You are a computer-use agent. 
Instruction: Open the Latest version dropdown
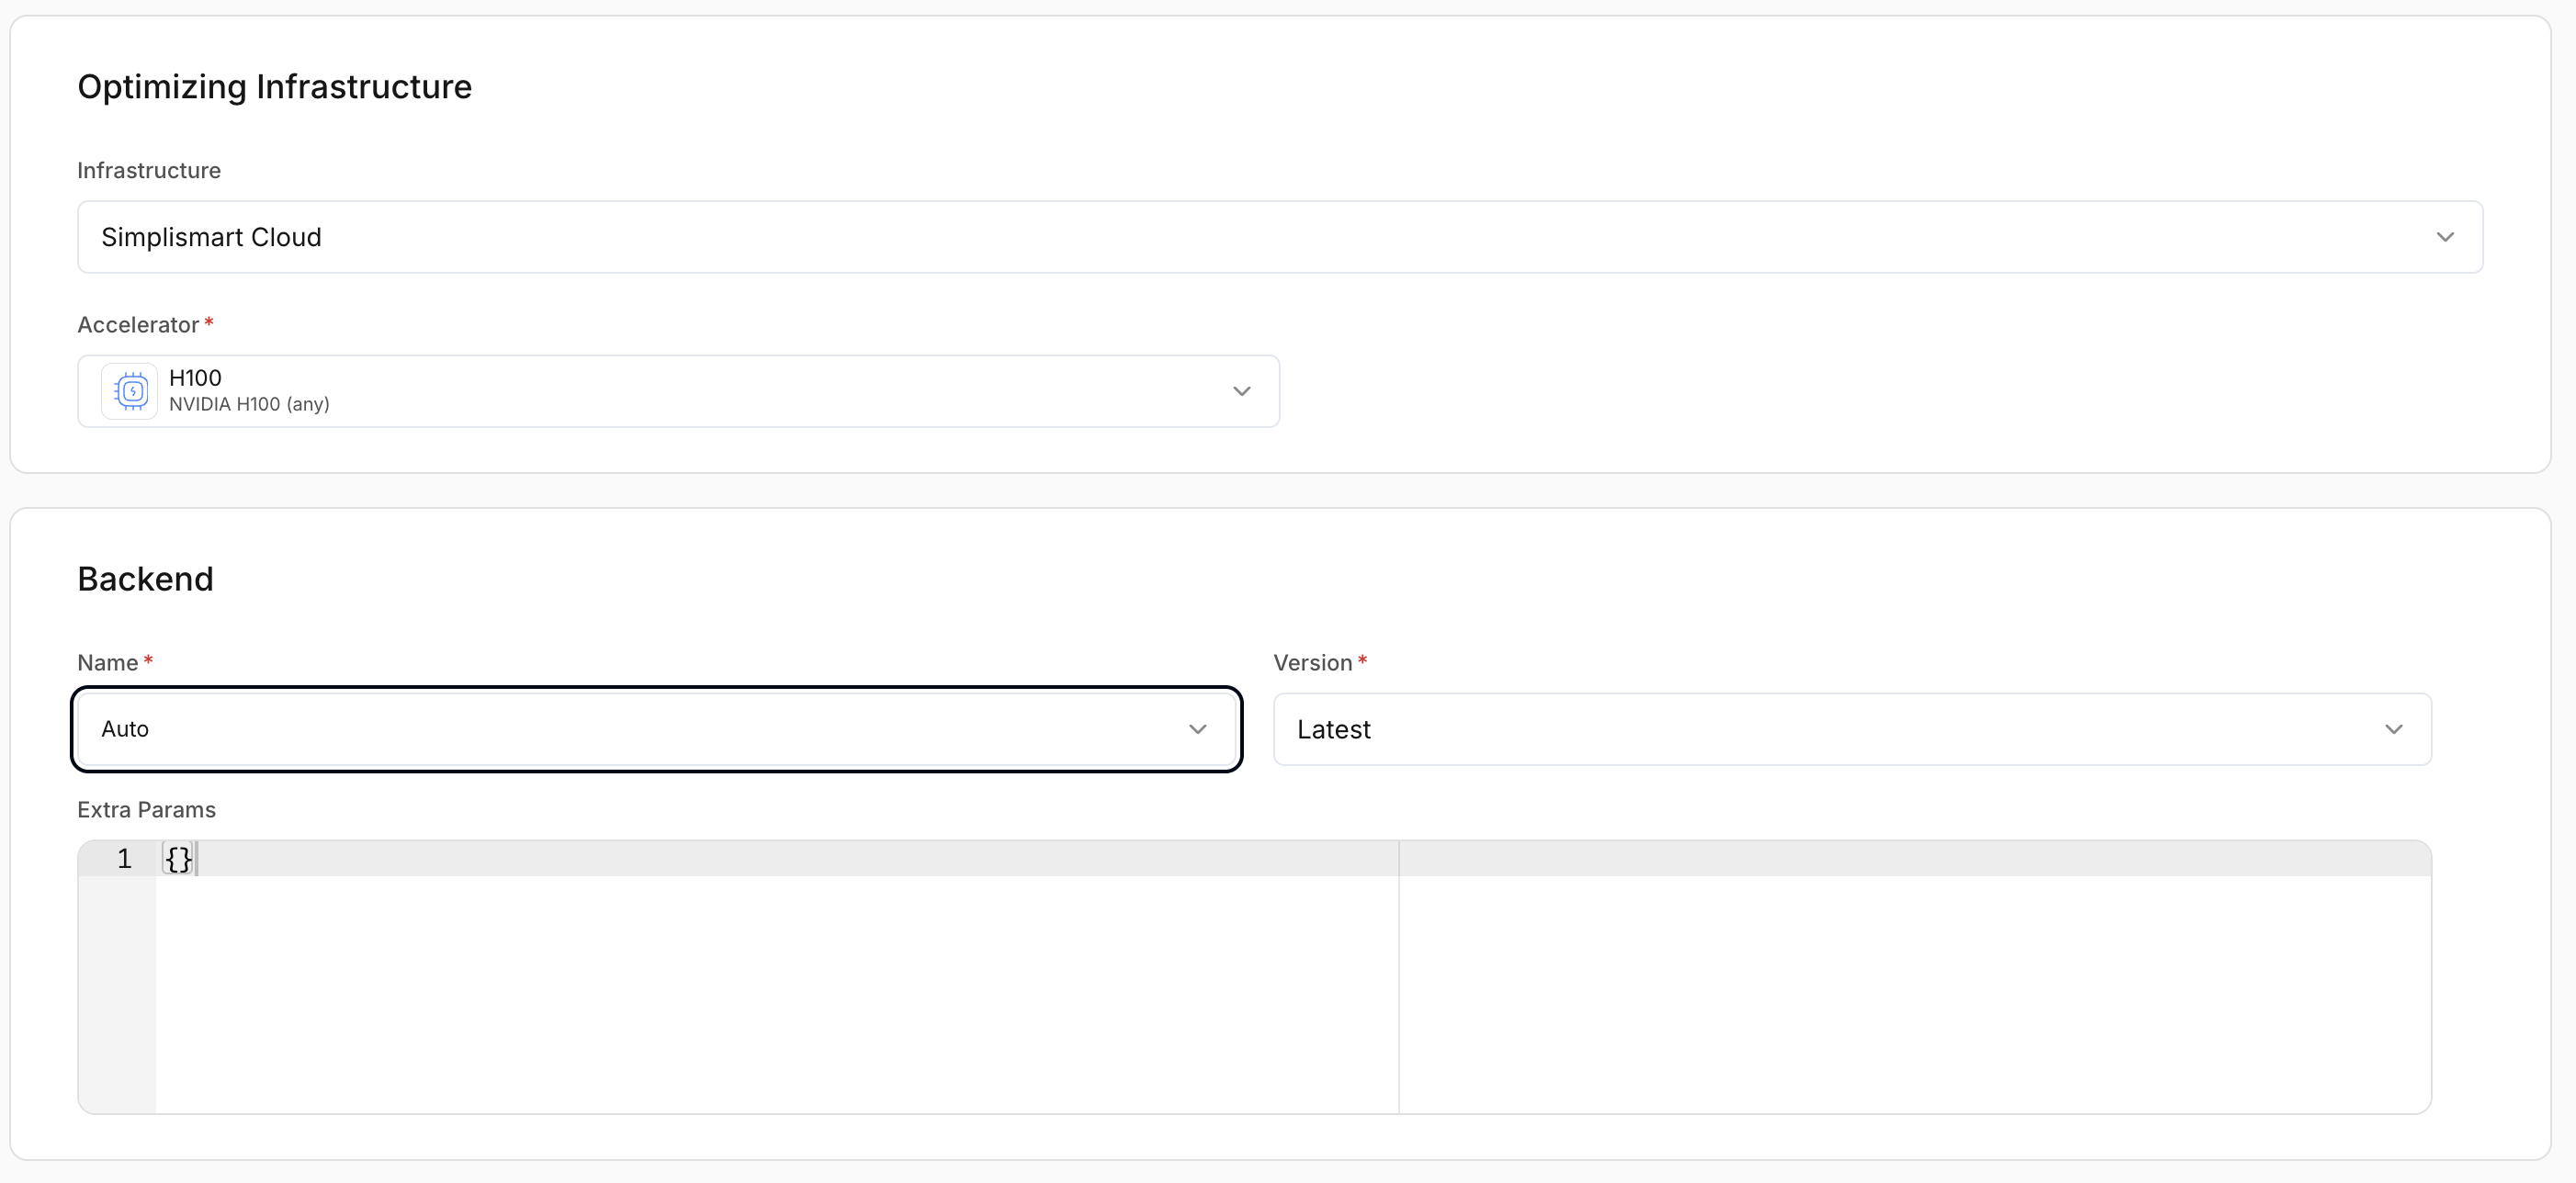(x=1852, y=729)
